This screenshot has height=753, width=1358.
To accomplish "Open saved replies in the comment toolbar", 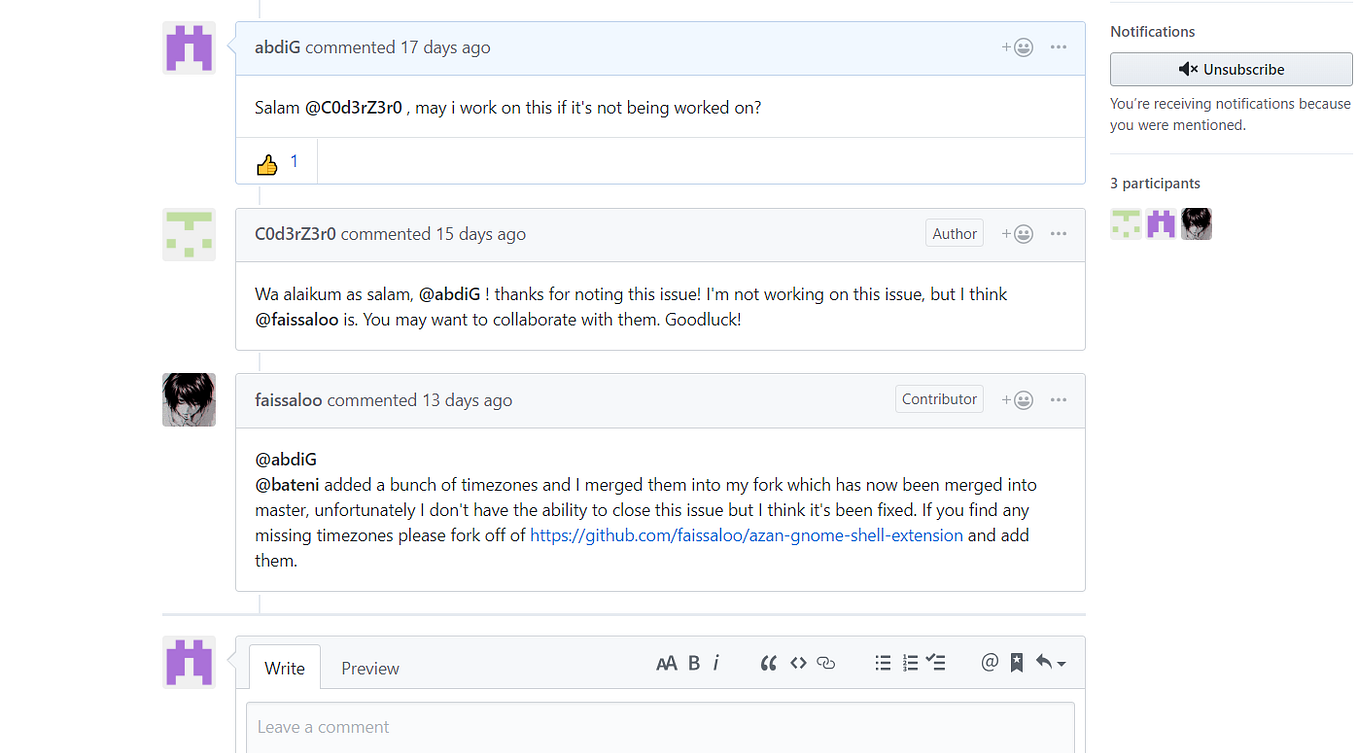I will pos(1016,662).
